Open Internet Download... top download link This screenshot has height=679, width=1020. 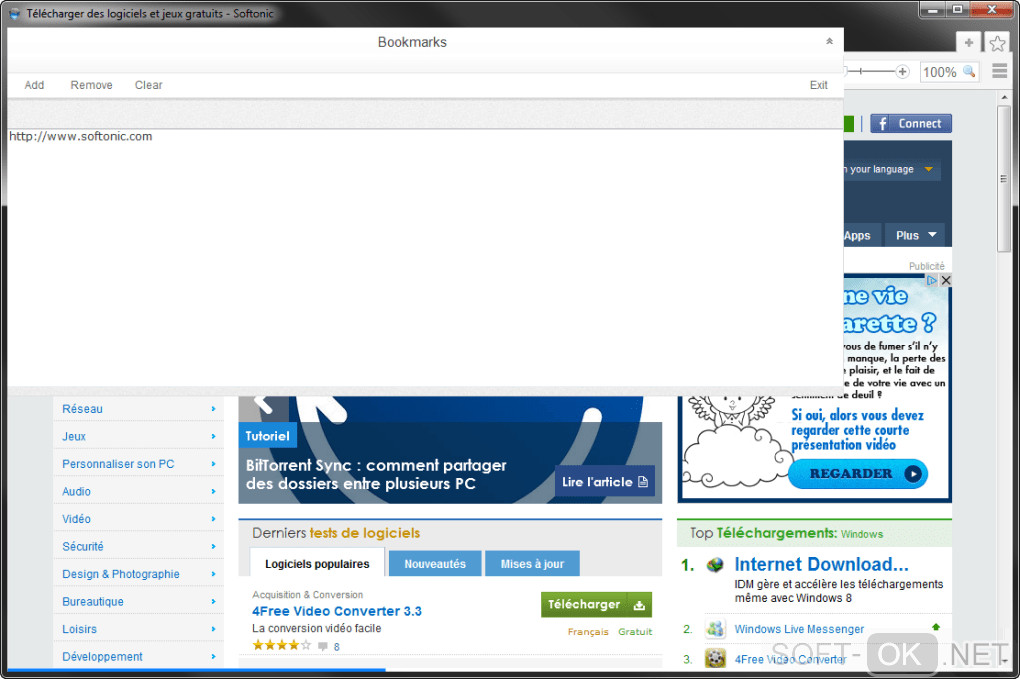click(821, 565)
